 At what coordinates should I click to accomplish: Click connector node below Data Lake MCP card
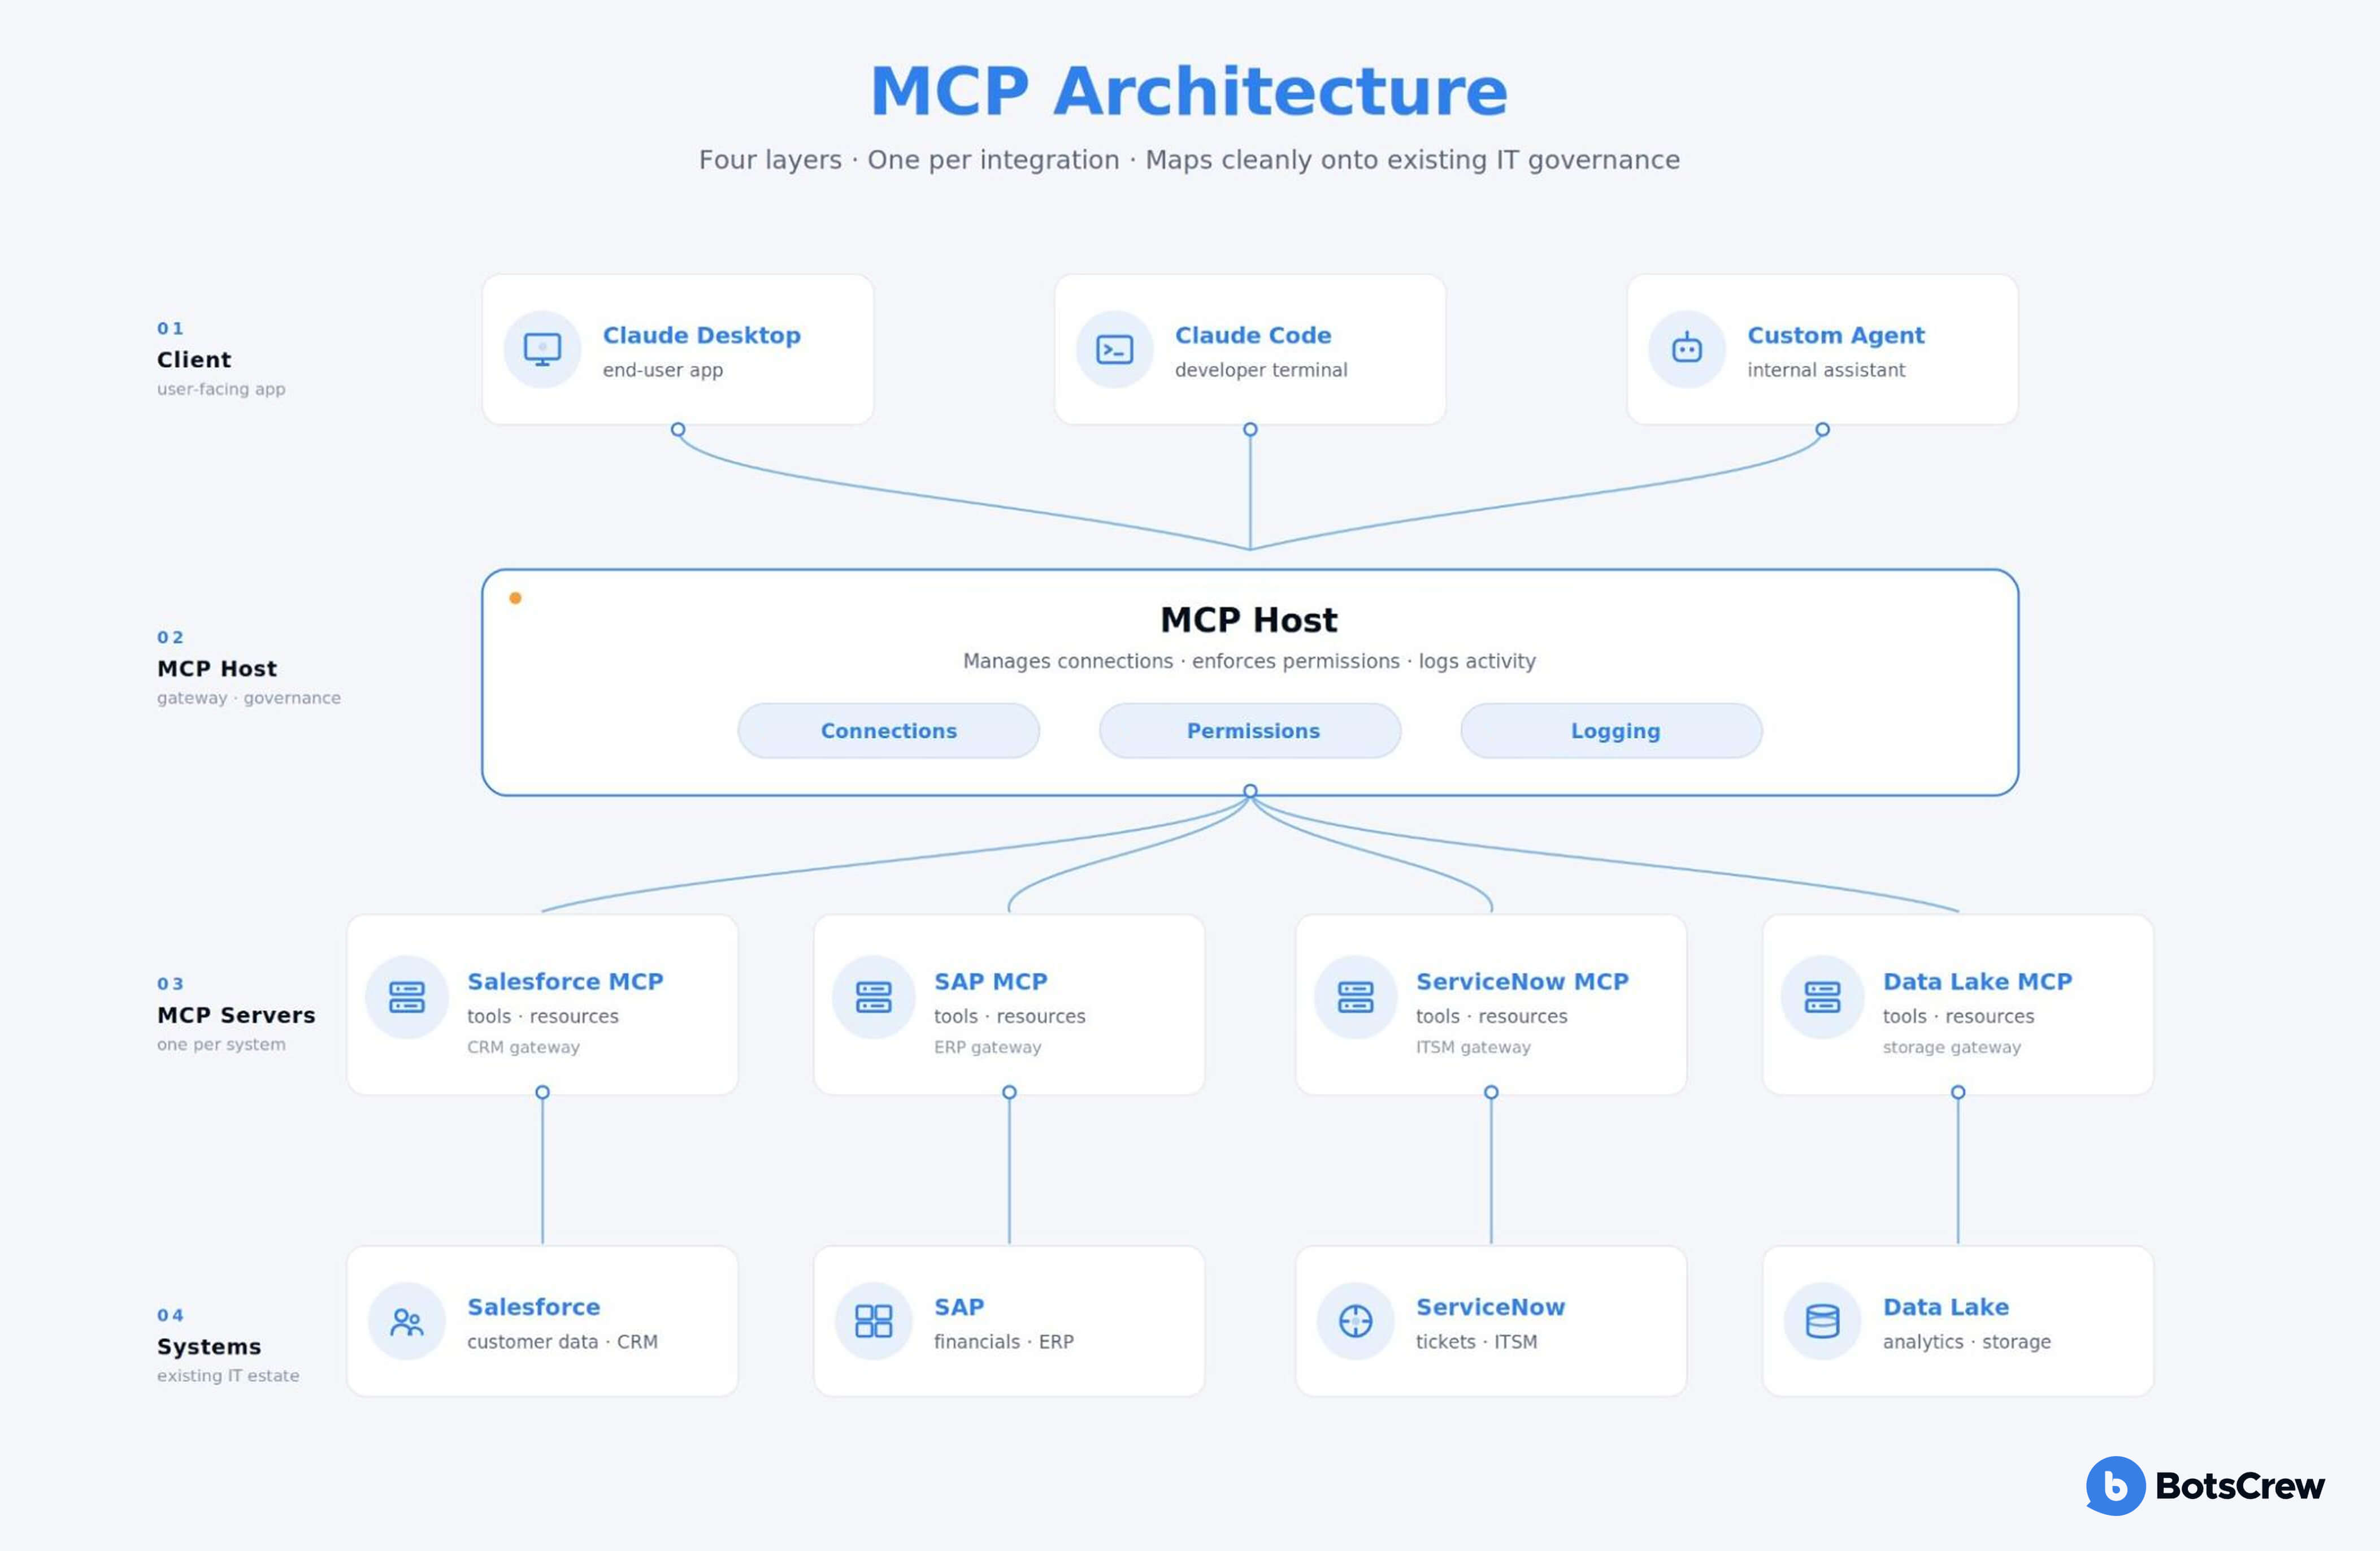point(1958,1092)
